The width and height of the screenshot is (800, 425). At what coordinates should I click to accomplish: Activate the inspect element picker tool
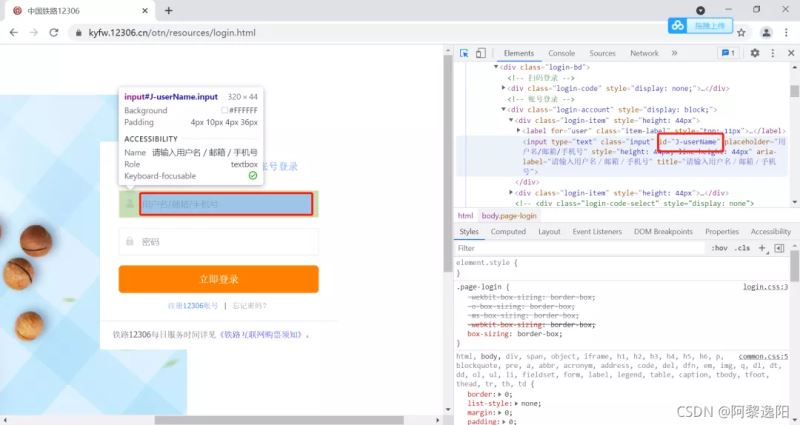click(465, 53)
